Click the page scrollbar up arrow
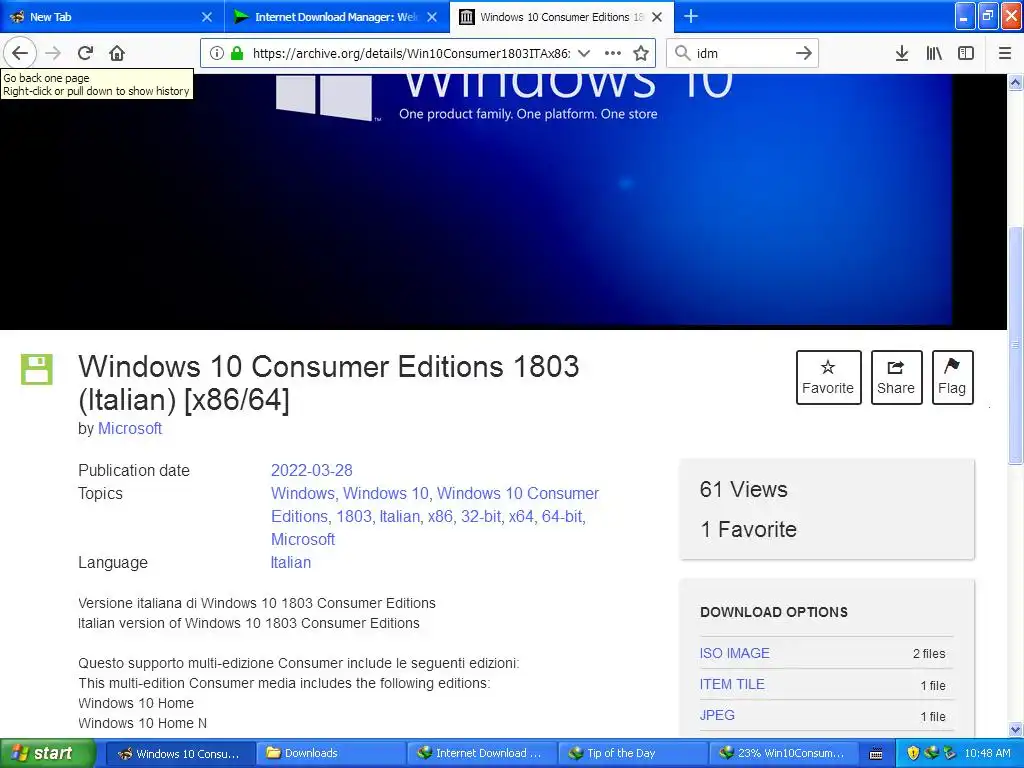This screenshot has width=1024, height=768. coord(1016,82)
